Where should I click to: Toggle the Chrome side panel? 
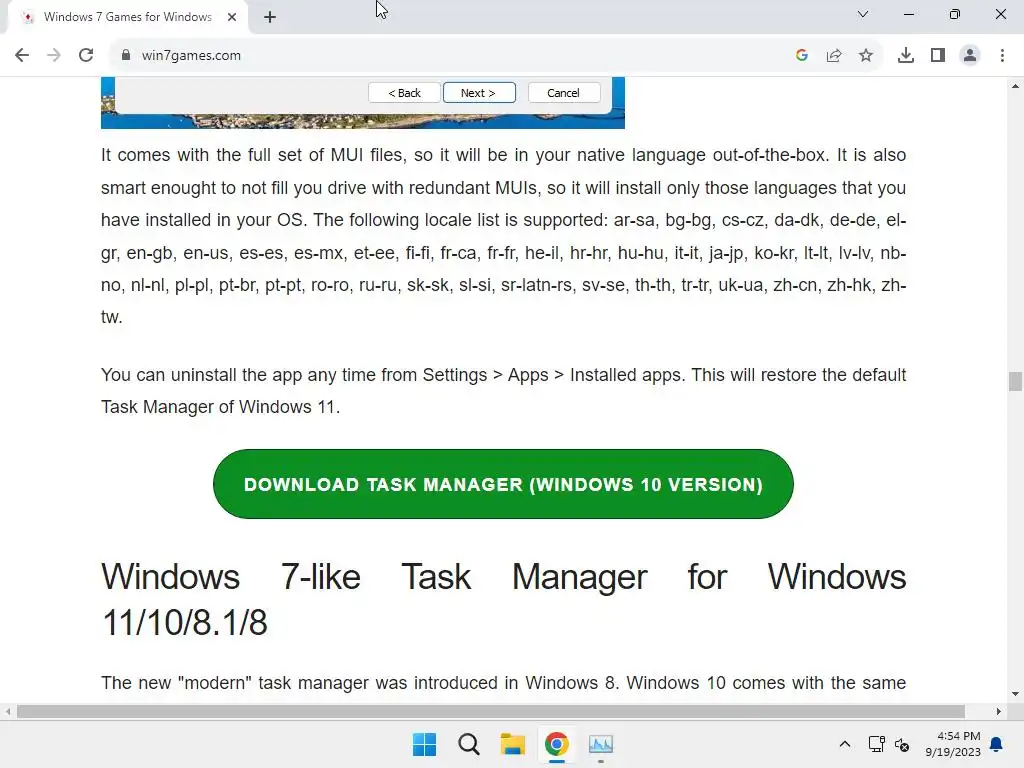pyautogui.click(x=938, y=56)
